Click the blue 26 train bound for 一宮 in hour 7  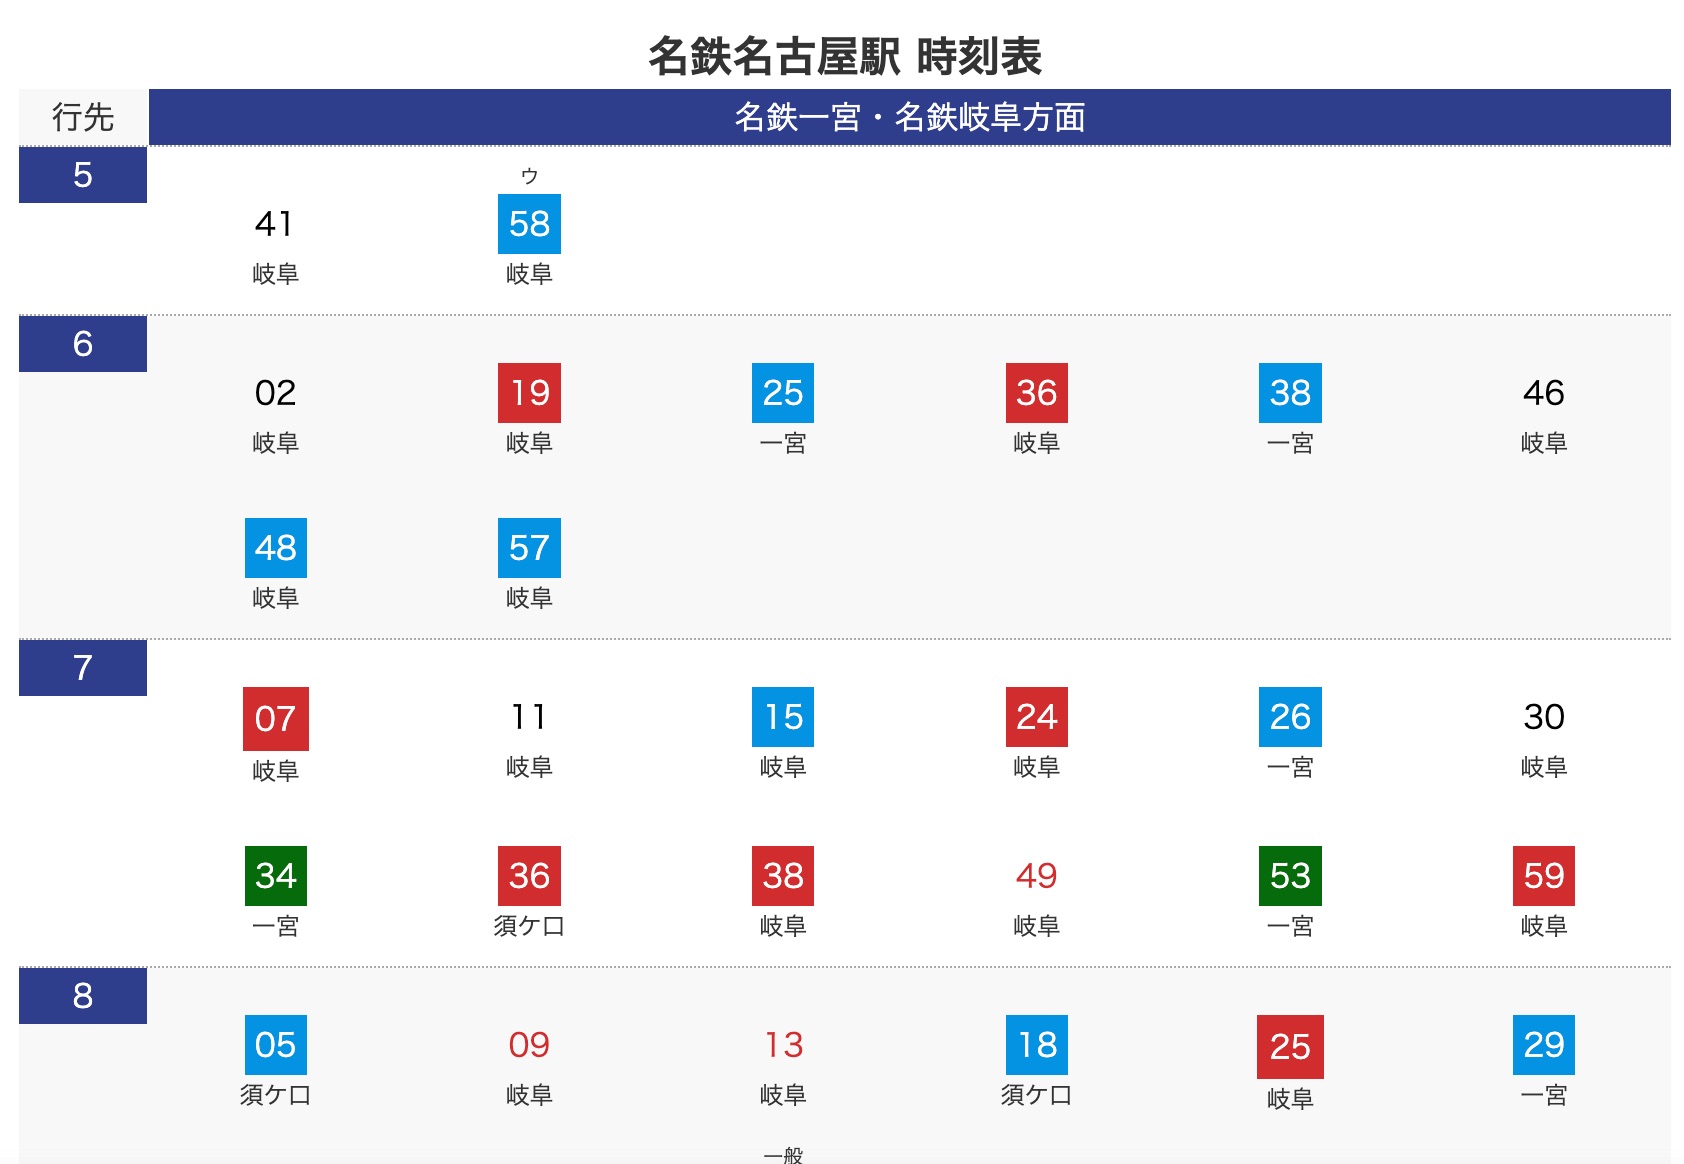click(1290, 717)
